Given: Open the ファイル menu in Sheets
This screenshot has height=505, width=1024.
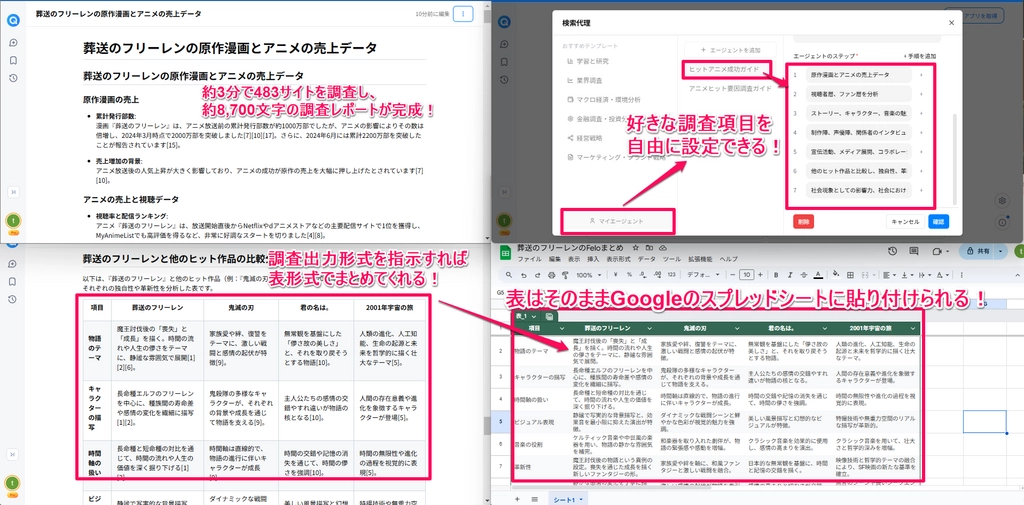Looking at the screenshot, I should pyautogui.click(x=530, y=259).
